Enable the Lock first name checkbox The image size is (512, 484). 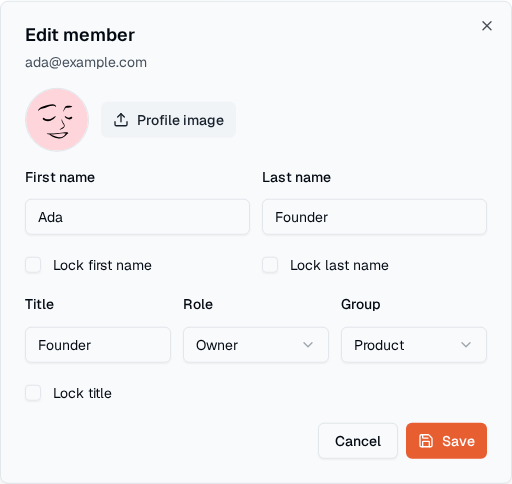[33, 265]
